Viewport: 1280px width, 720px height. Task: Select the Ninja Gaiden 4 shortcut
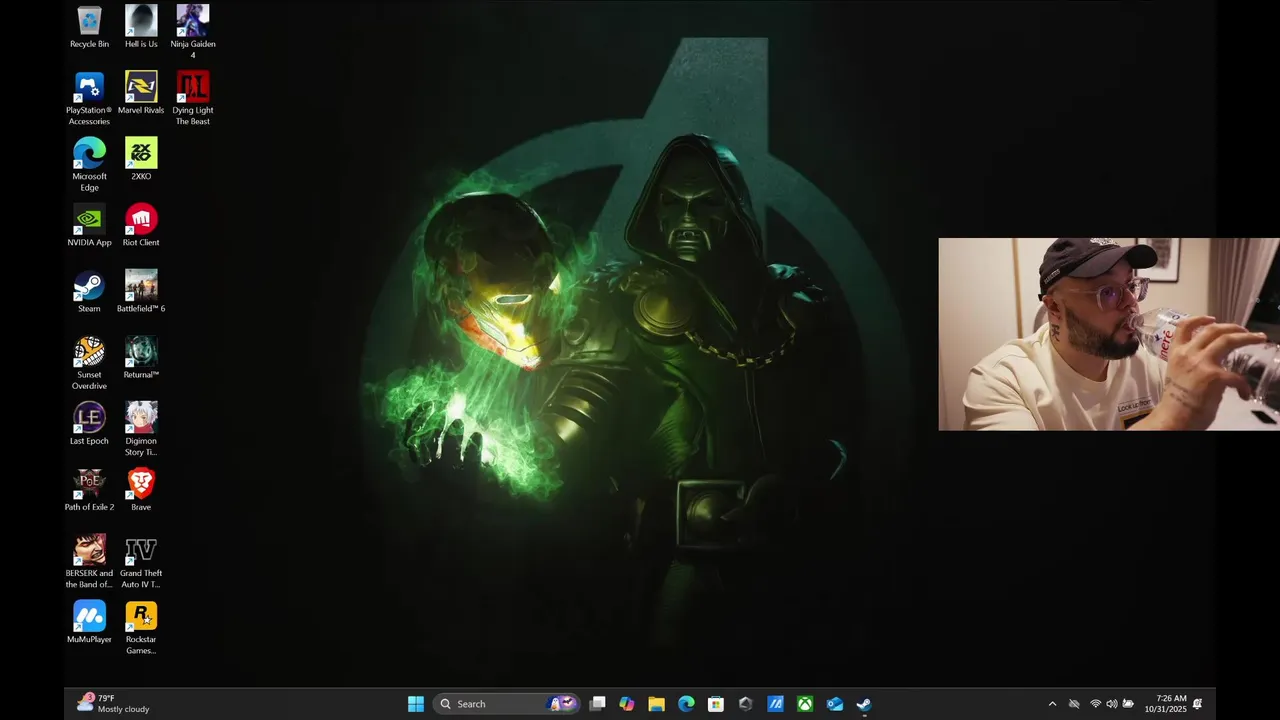193,32
